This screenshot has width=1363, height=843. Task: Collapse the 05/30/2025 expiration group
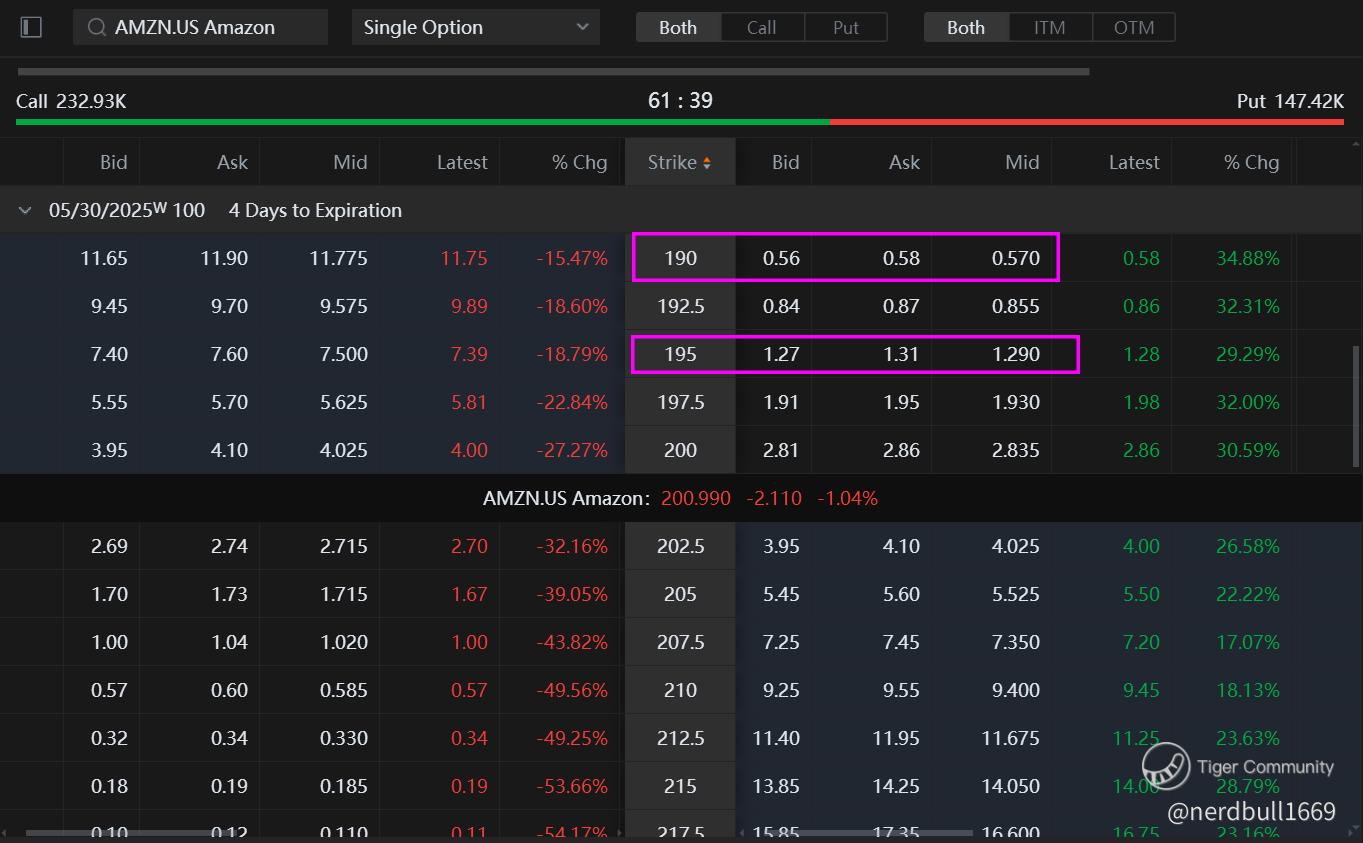pyautogui.click(x=25, y=211)
